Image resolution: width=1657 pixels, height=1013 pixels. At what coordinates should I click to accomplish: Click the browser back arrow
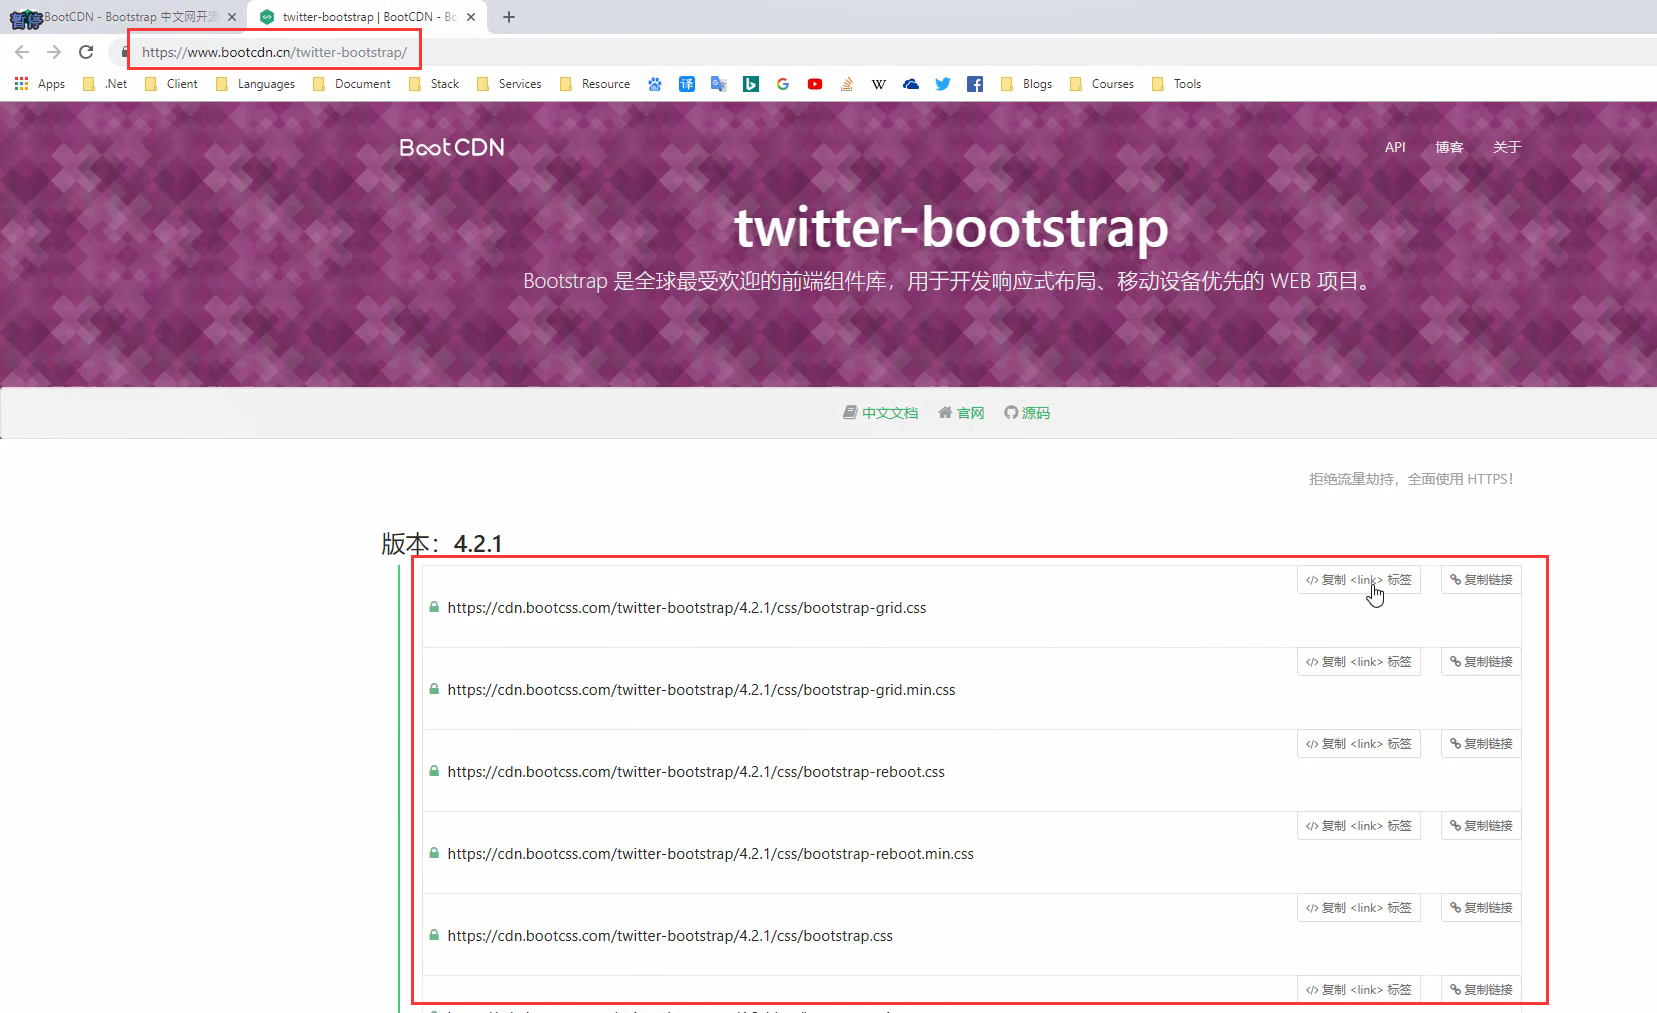[x=22, y=52]
